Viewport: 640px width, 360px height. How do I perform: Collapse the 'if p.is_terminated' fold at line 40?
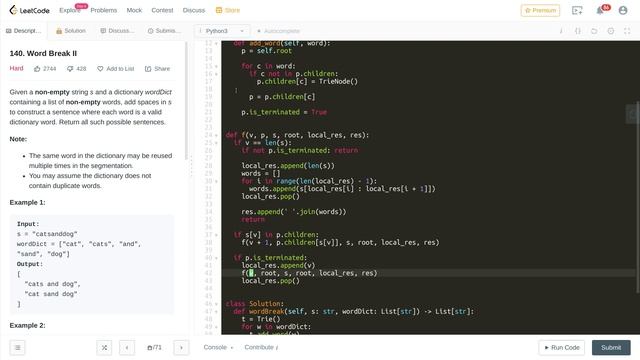[216, 258]
